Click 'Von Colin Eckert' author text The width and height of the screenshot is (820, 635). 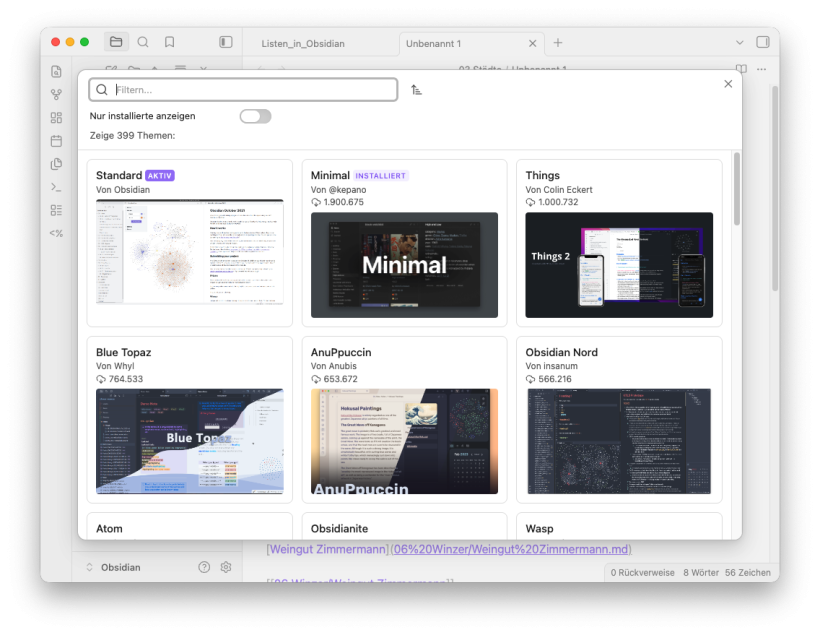point(559,190)
